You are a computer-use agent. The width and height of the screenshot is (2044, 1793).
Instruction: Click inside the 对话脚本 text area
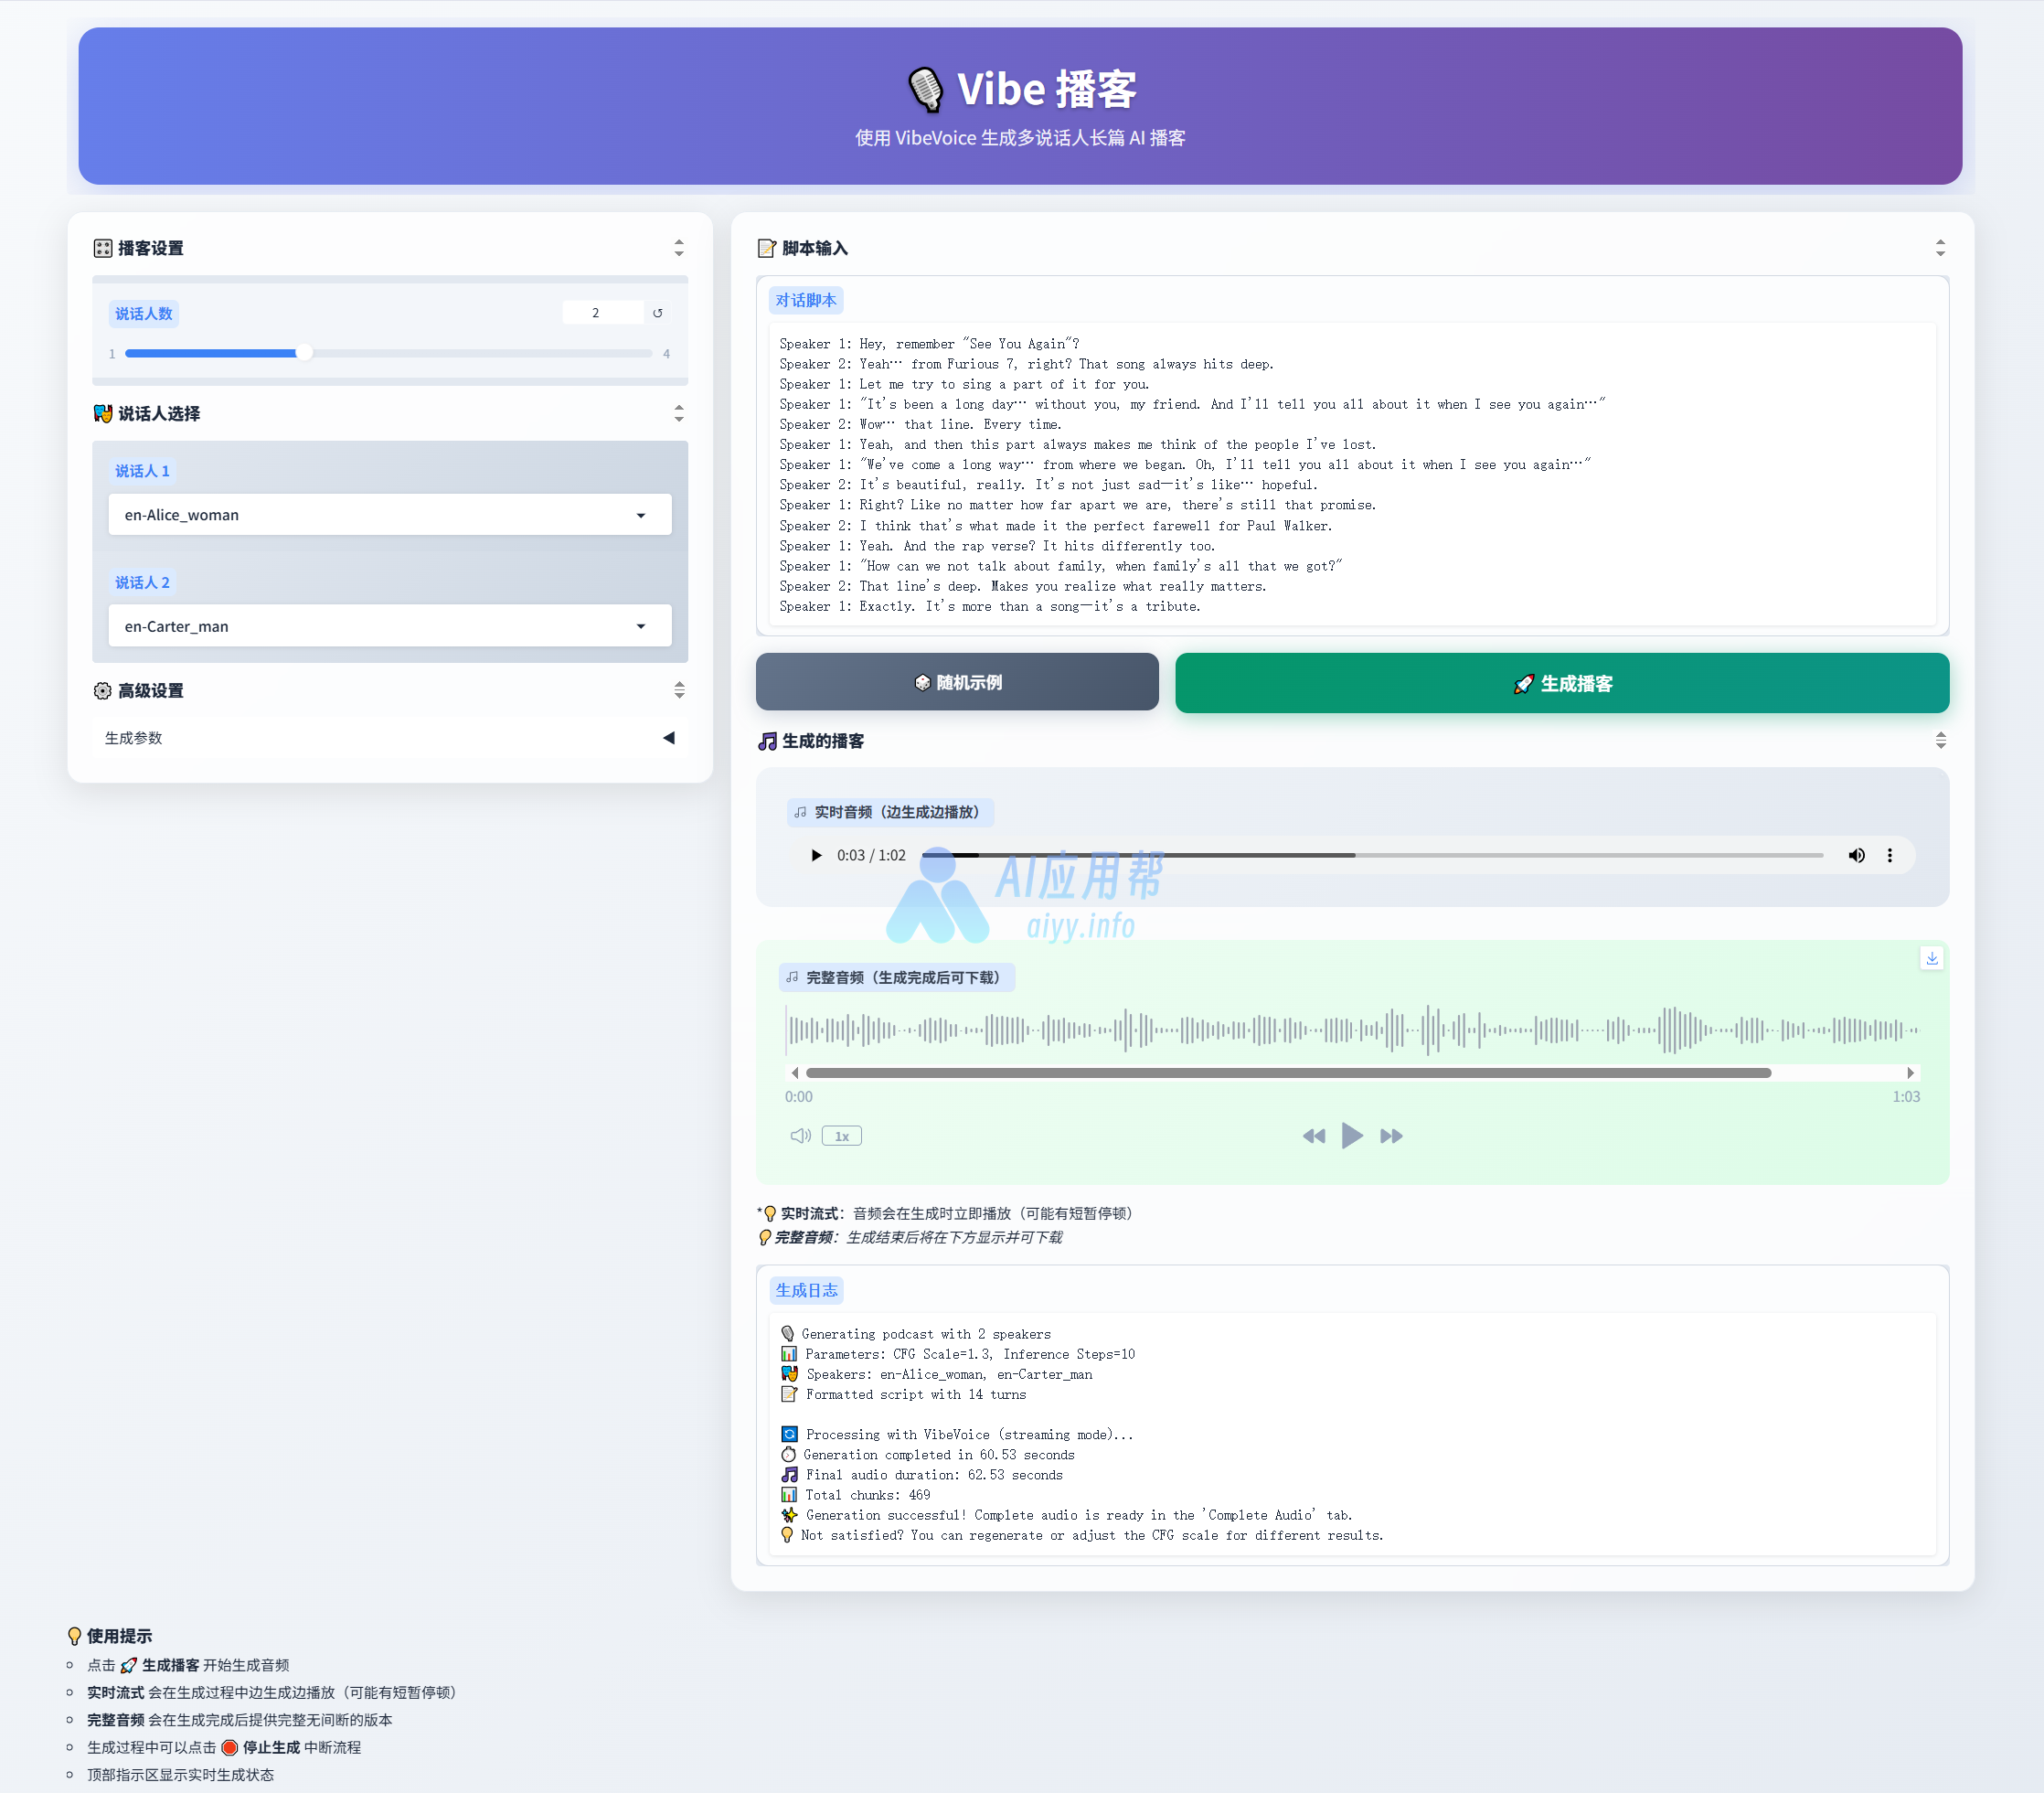click(1351, 474)
